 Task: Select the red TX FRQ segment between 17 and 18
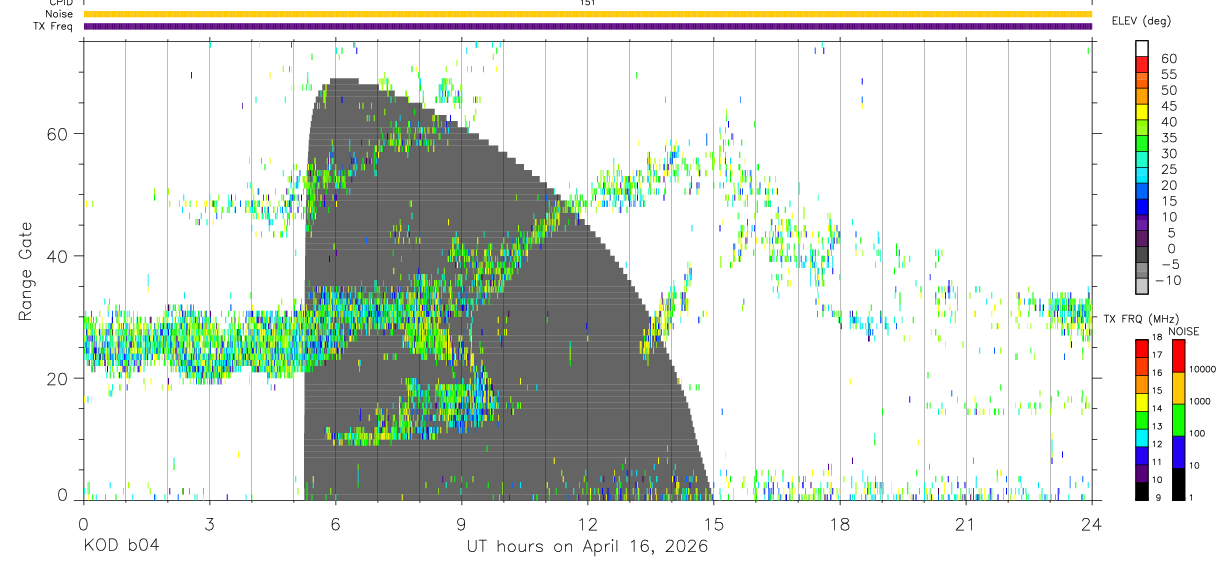coord(1142,348)
